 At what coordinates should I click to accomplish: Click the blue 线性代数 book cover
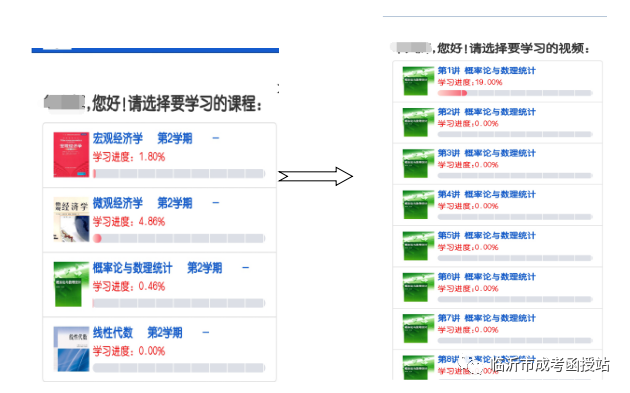[71, 349]
